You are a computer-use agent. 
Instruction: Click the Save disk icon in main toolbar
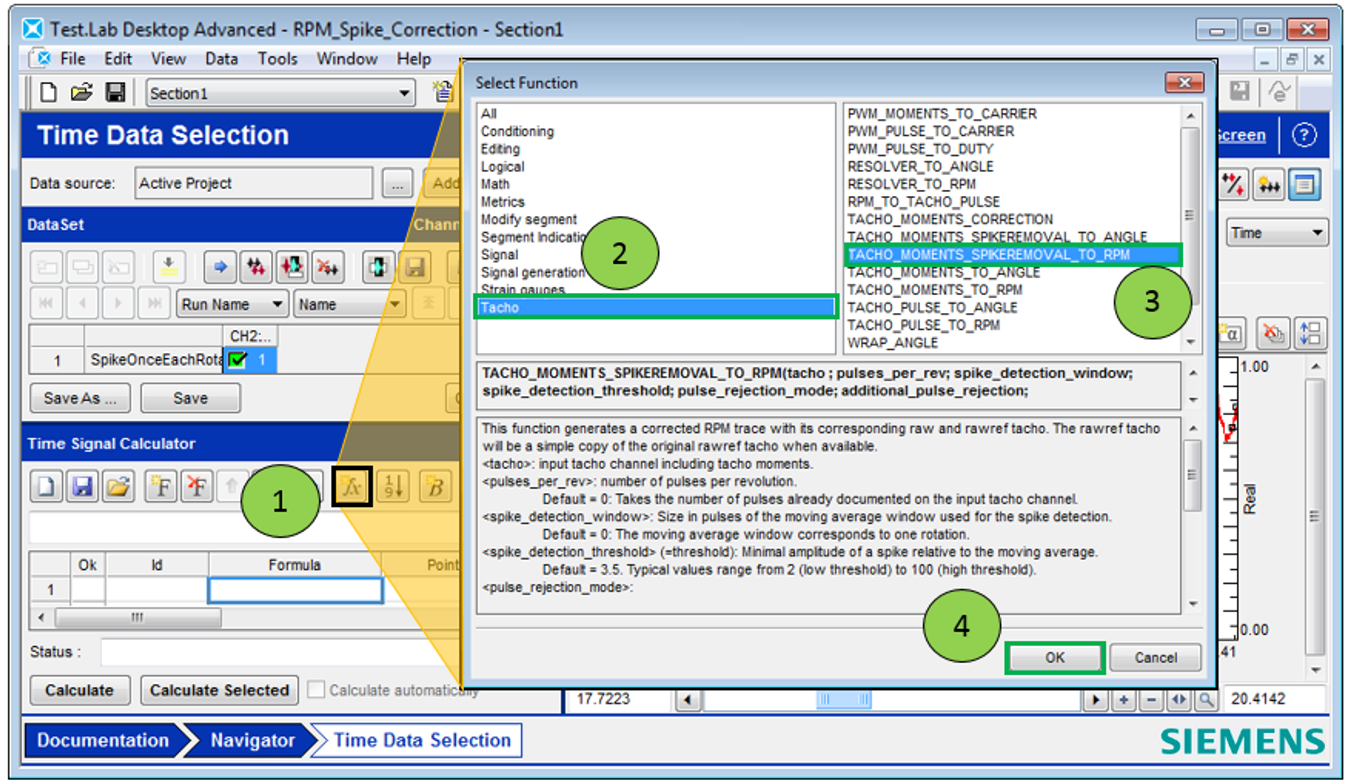coord(115,93)
